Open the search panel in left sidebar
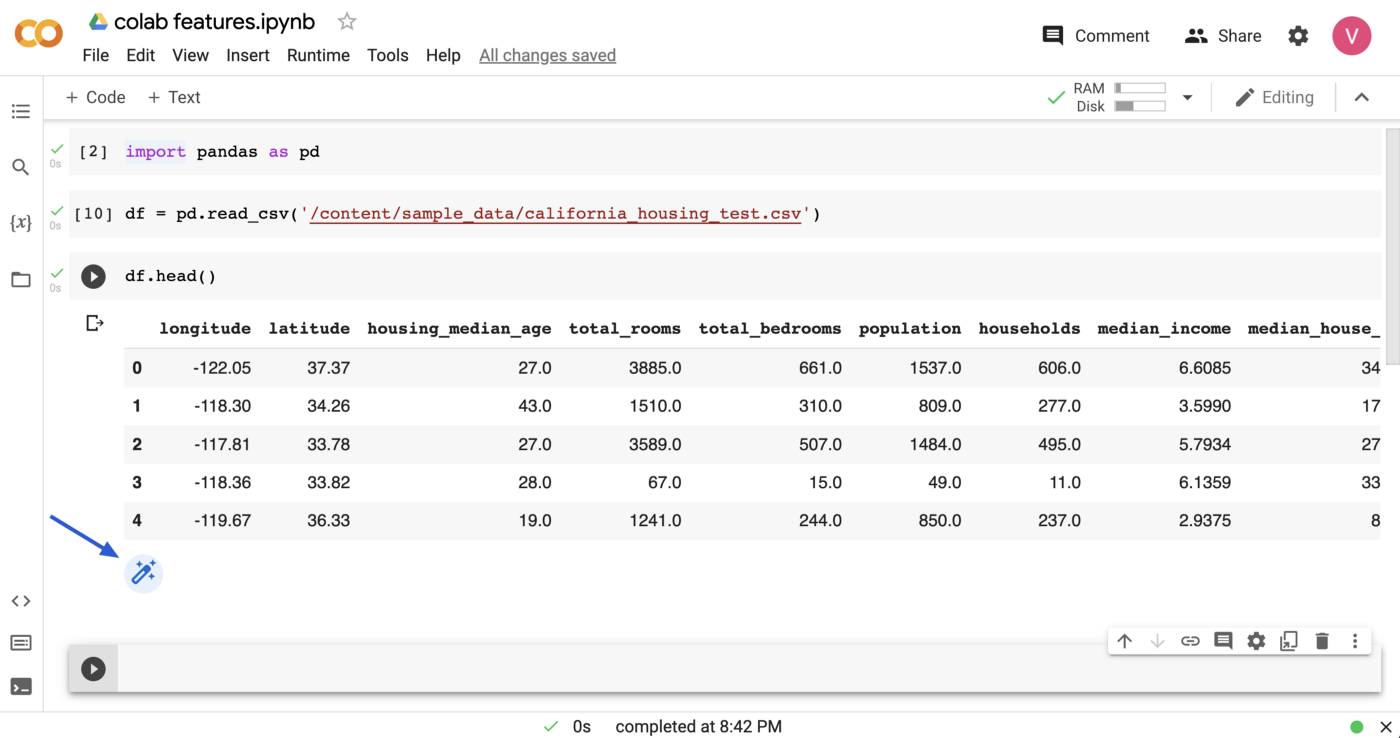 coord(21,167)
